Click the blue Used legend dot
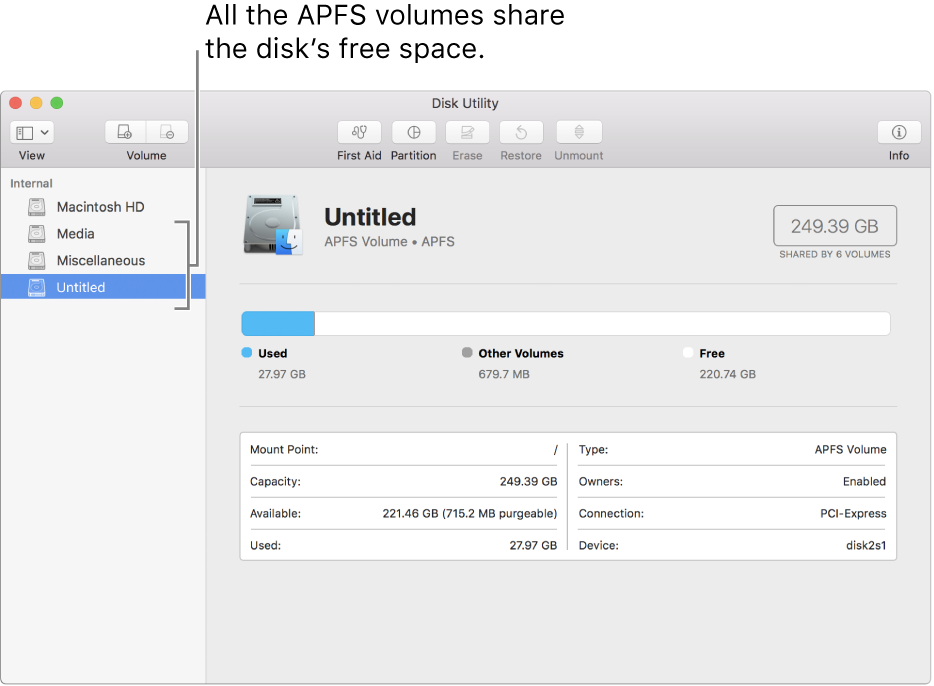934x686 pixels. (x=247, y=353)
